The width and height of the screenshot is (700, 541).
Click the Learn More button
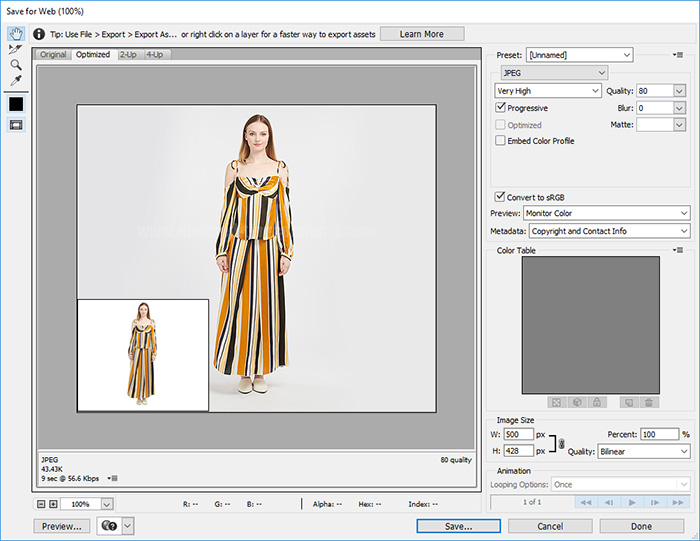pos(422,34)
